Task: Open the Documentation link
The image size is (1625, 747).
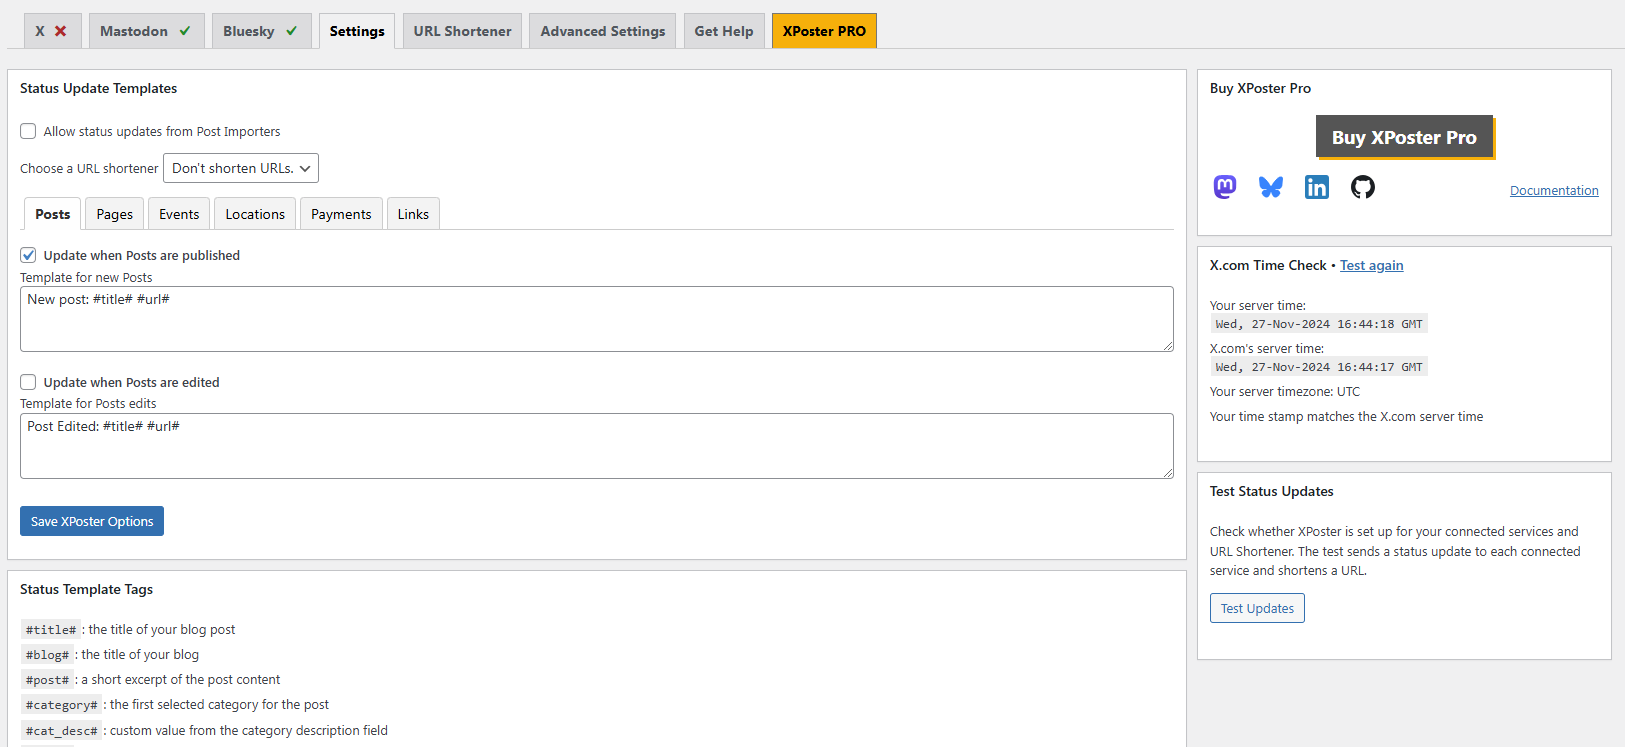Action: pos(1554,190)
